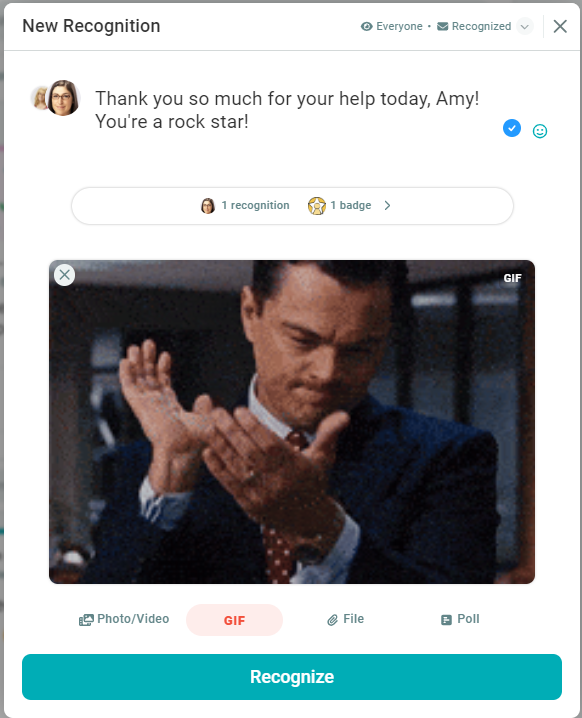Add a Poll to the post
This screenshot has width=582, height=718.
point(460,619)
